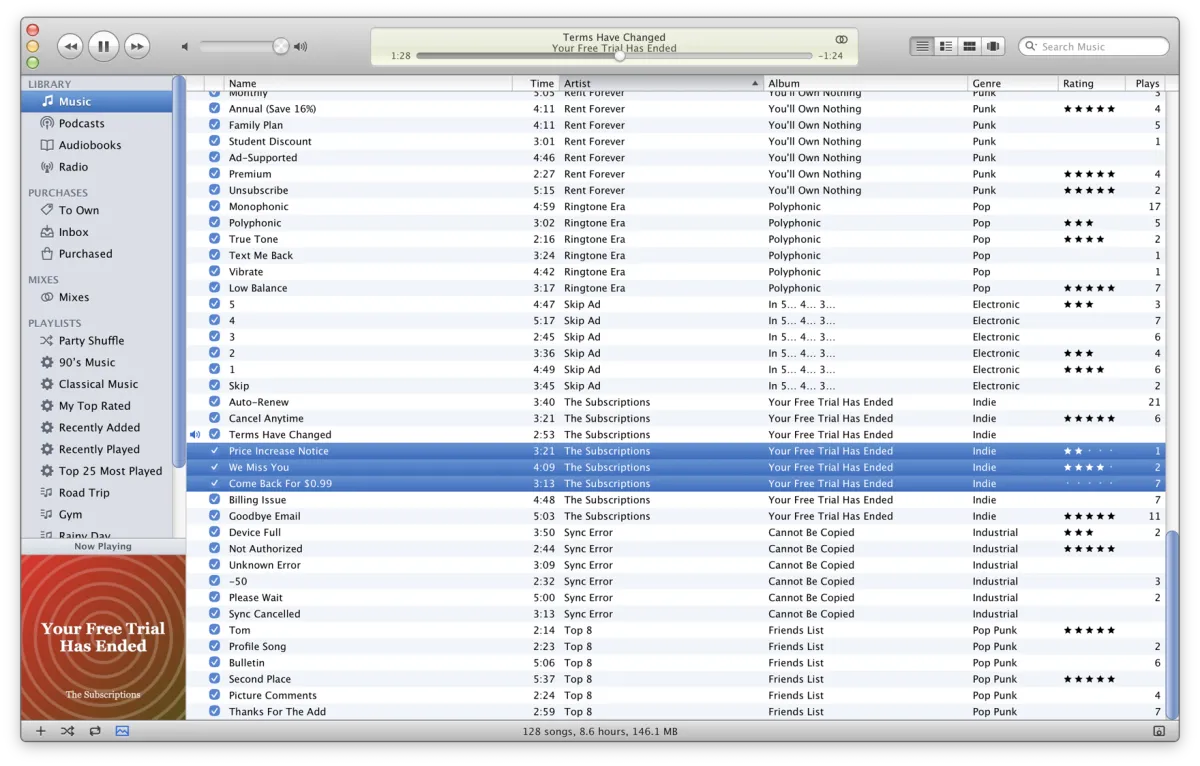Viewport: 1200px width, 766px height.
Task: Adjust the volume slider knob
Action: pos(281,46)
